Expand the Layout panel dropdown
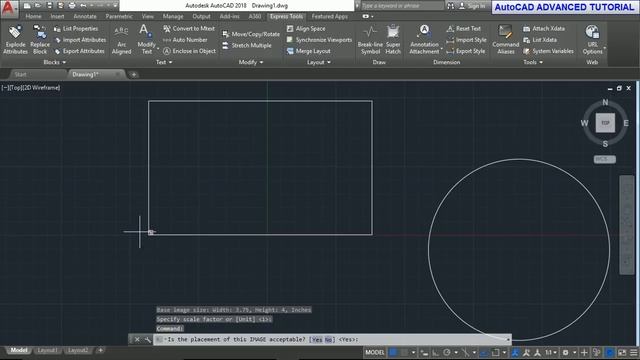640x360 pixels. tap(319, 62)
